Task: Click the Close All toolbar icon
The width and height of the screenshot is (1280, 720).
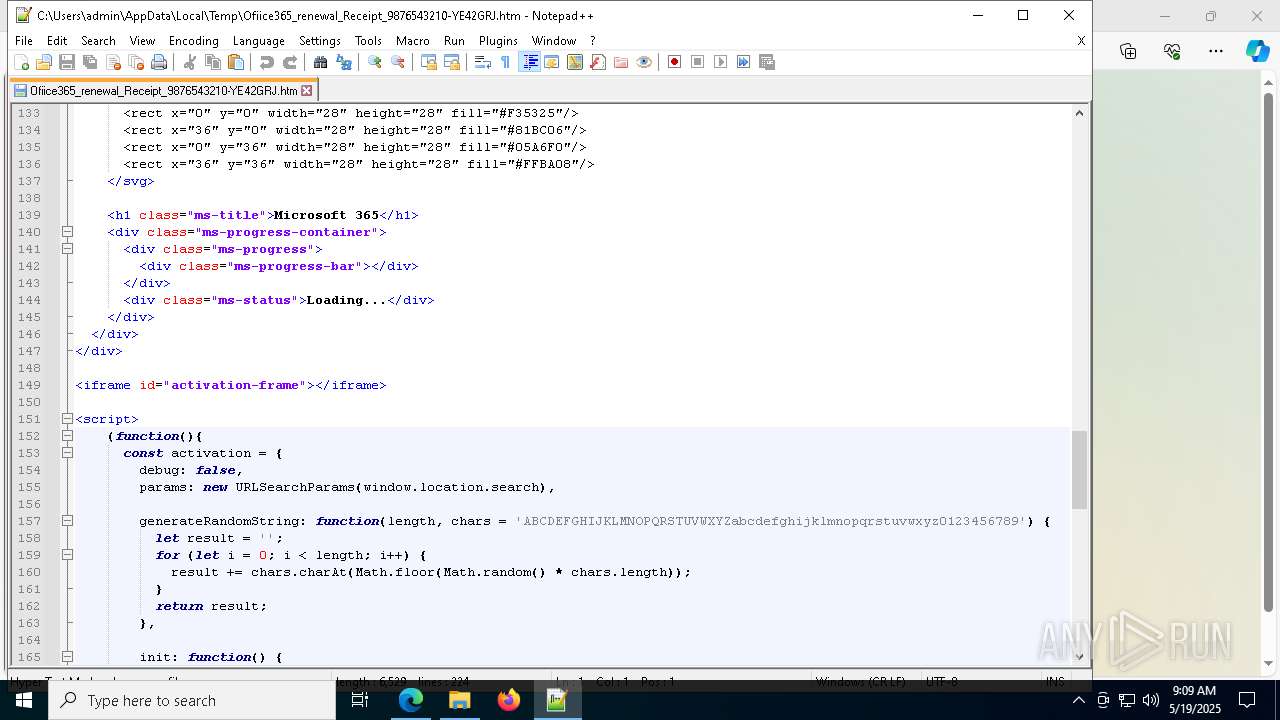Action: [136, 62]
